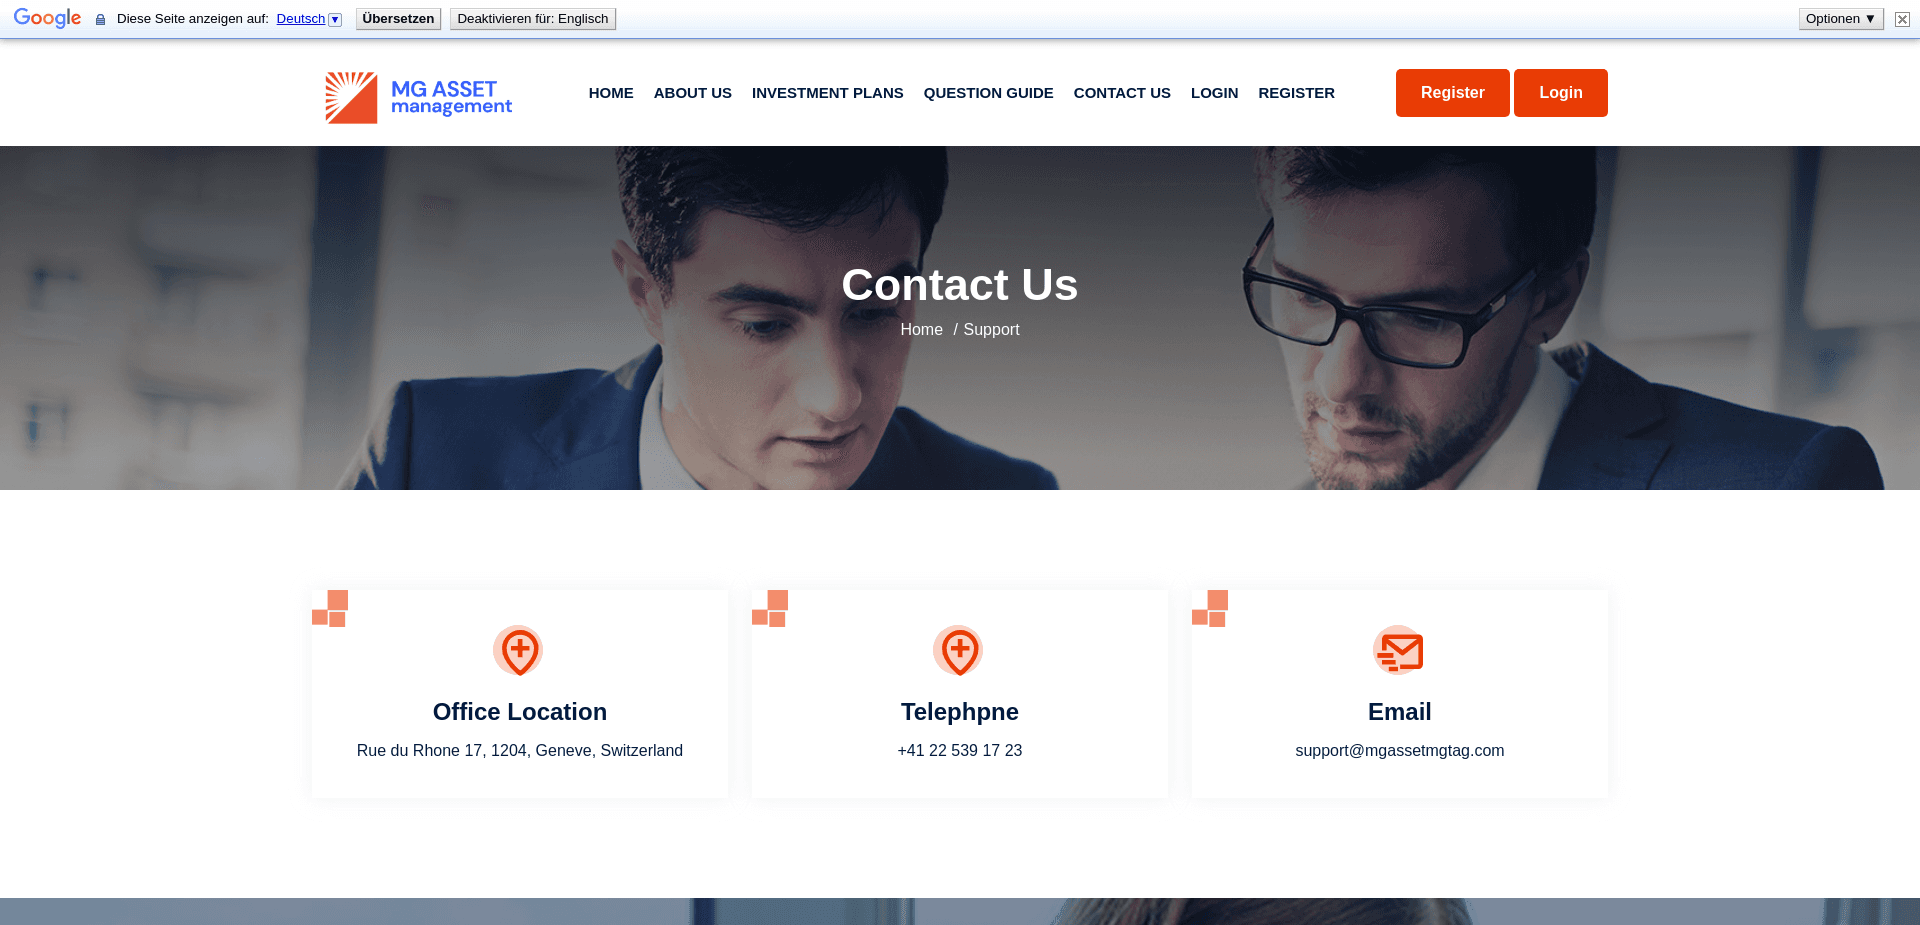This screenshot has width=1920, height=925.
Task: Click the orange Register button
Action: point(1452,93)
